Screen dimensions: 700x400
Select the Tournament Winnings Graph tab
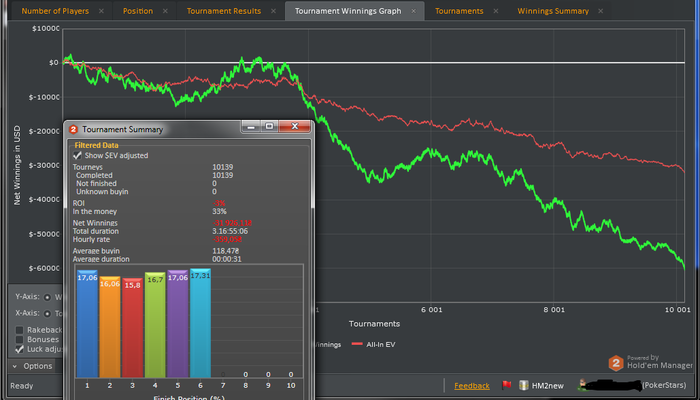click(x=348, y=11)
